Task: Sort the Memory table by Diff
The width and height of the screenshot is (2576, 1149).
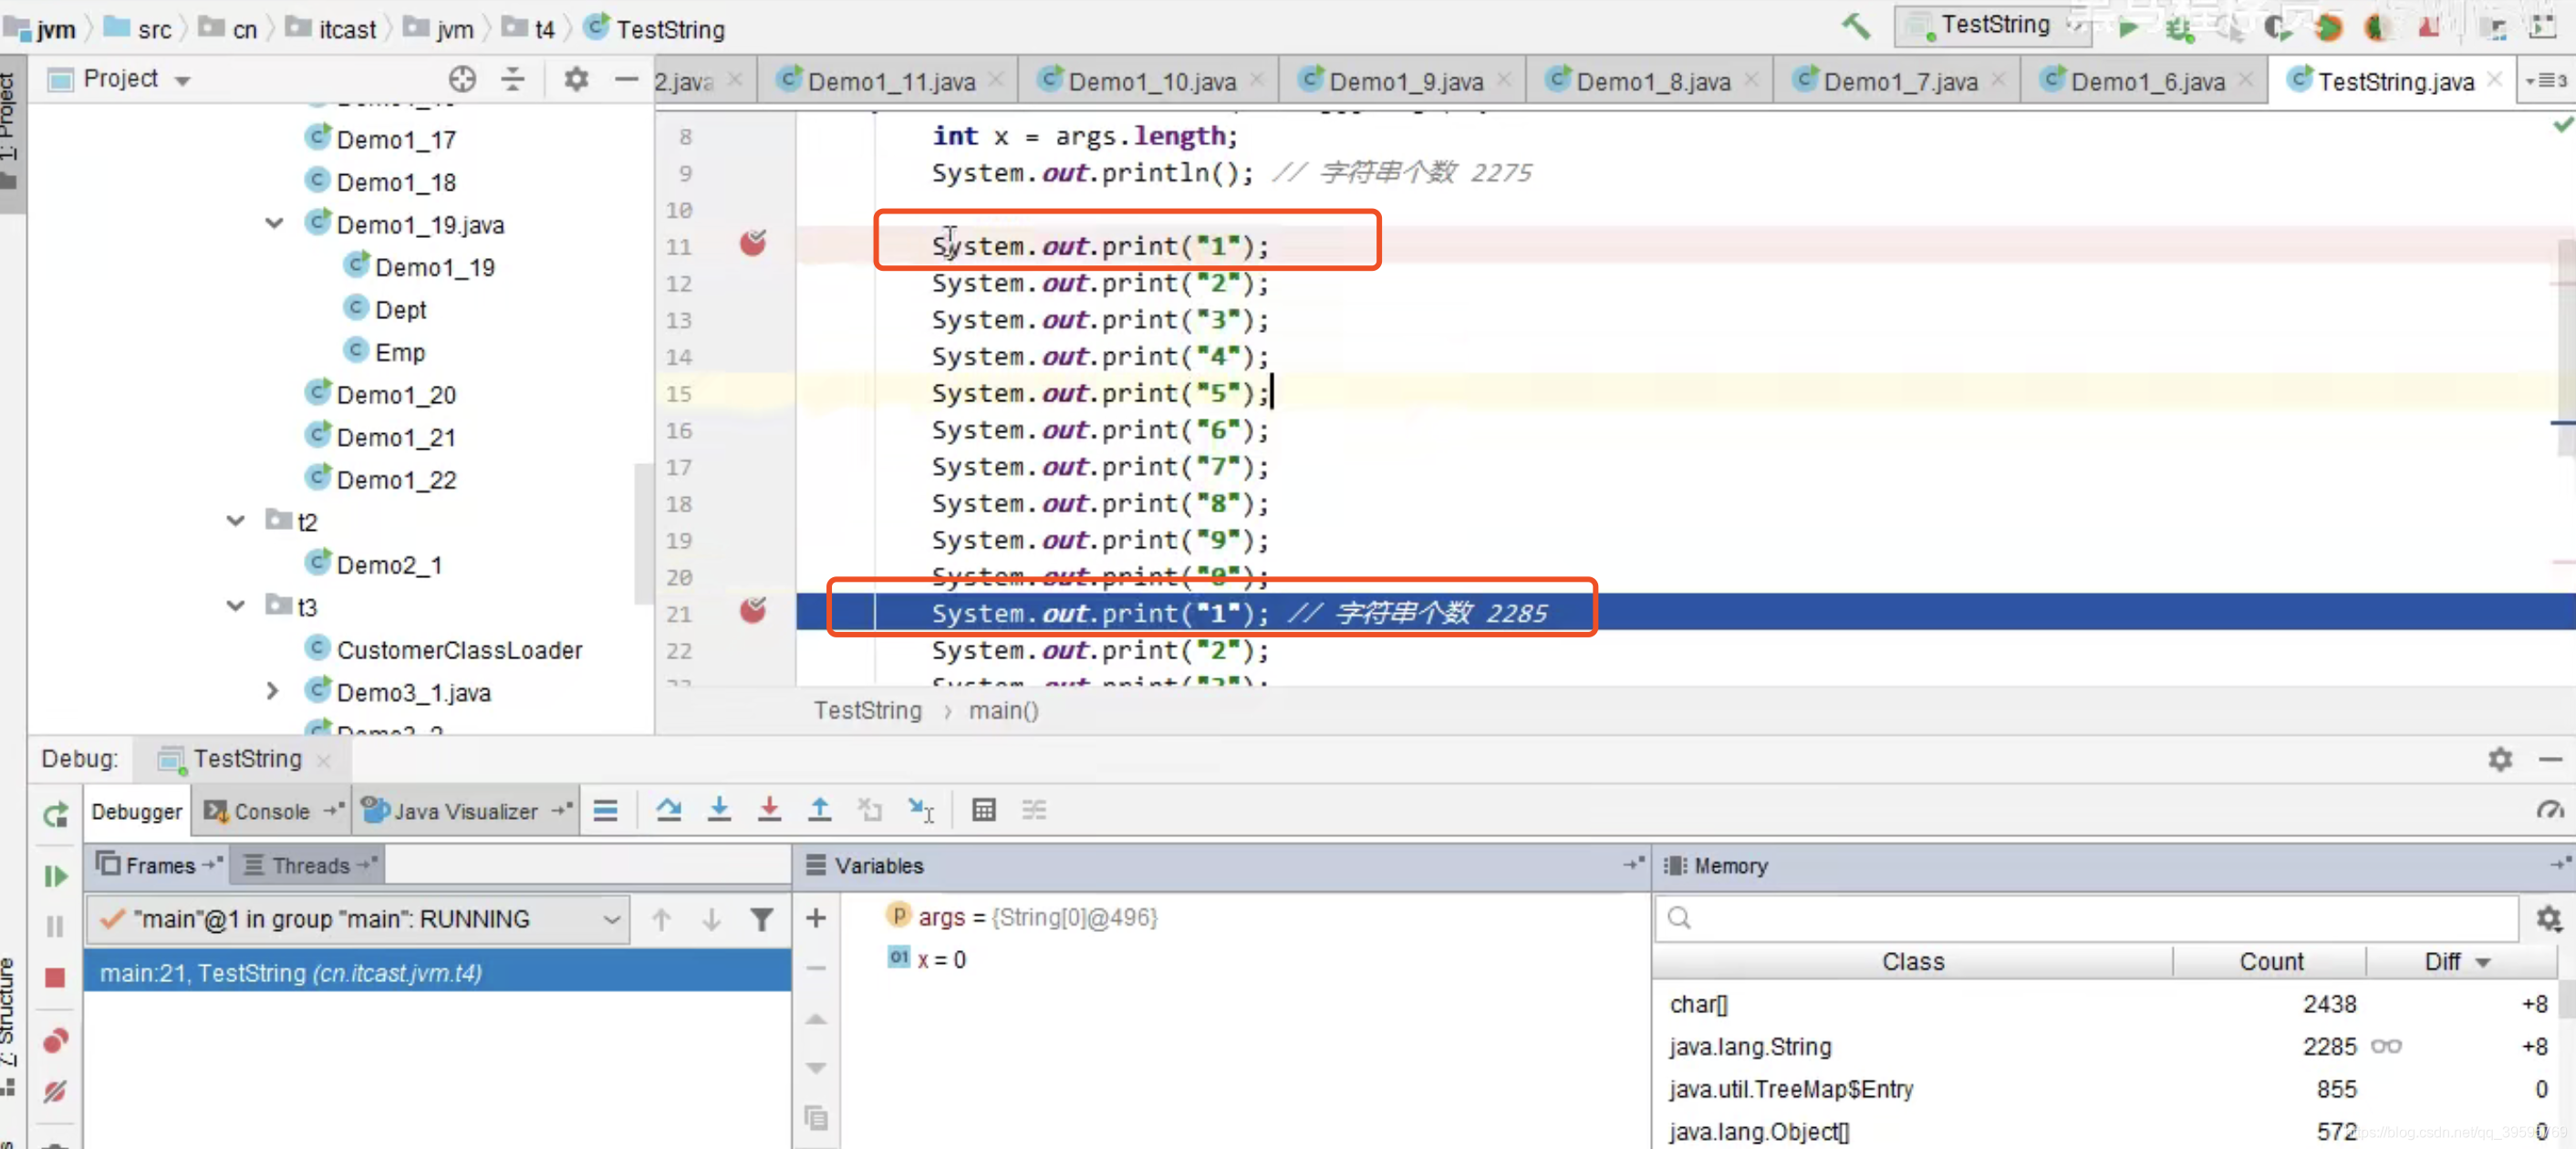Action: pyautogui.click(x=2457, y=961)
